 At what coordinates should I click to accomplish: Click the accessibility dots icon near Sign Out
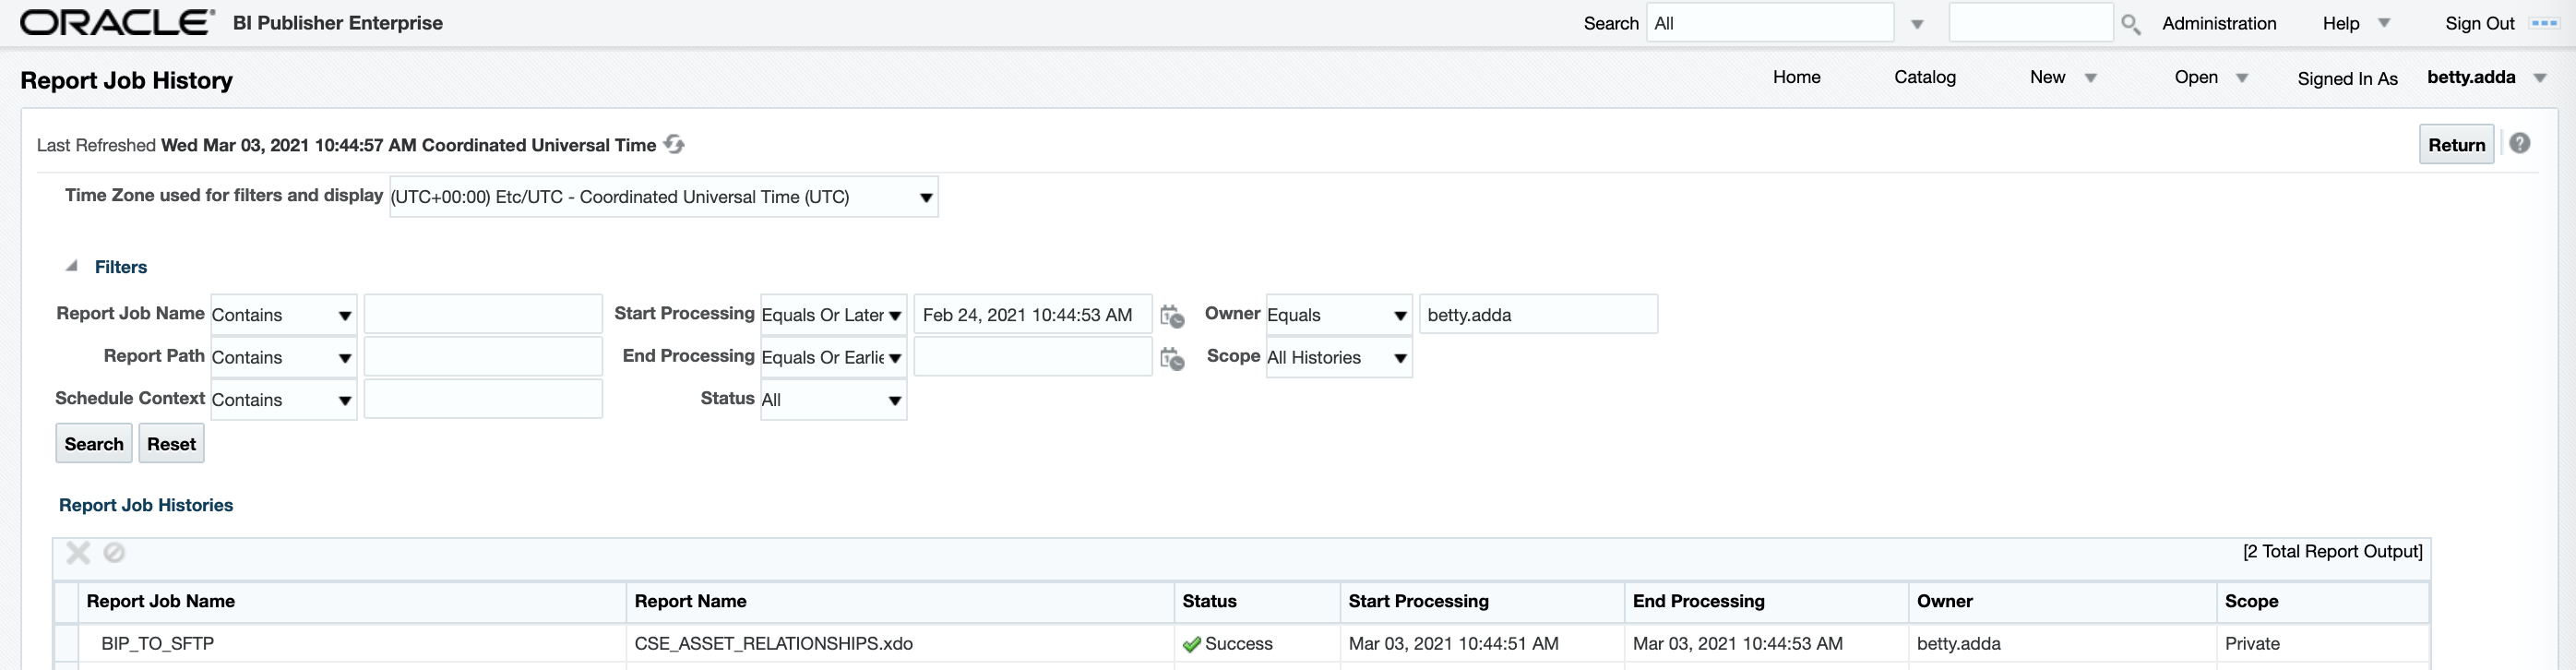[2544, 23]
